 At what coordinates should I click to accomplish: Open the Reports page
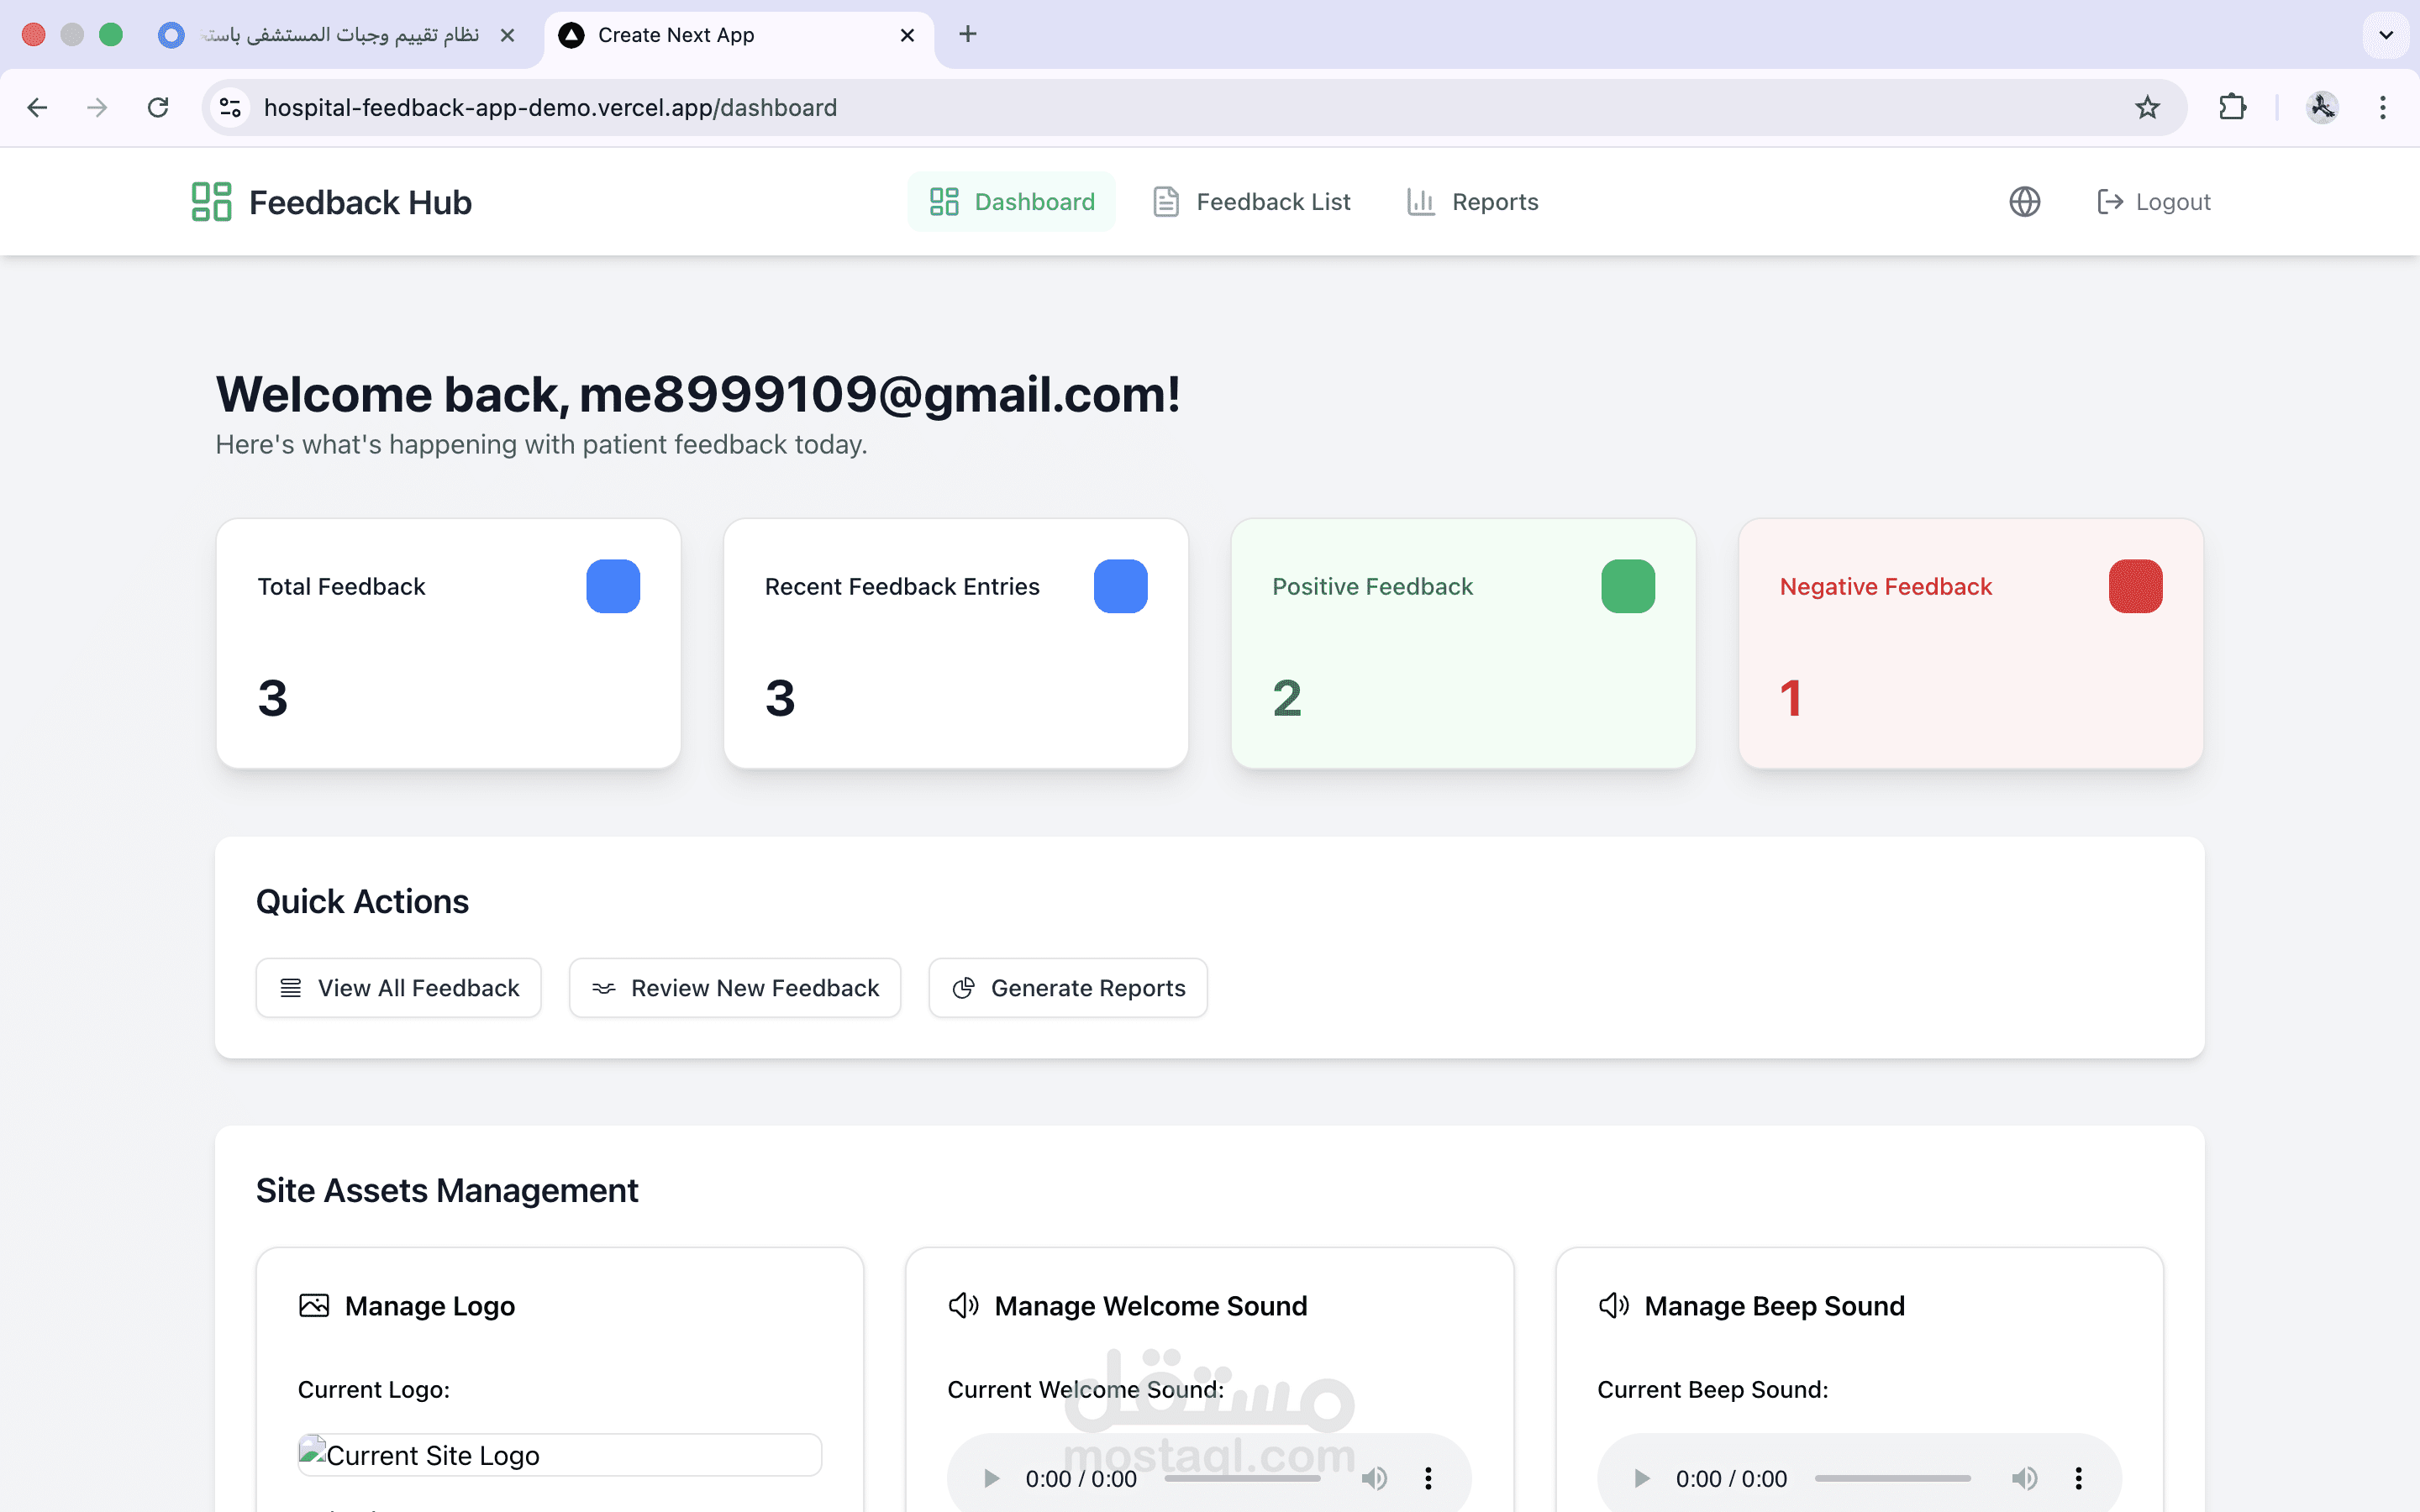pyautogui.click(x=1472, y=202)
